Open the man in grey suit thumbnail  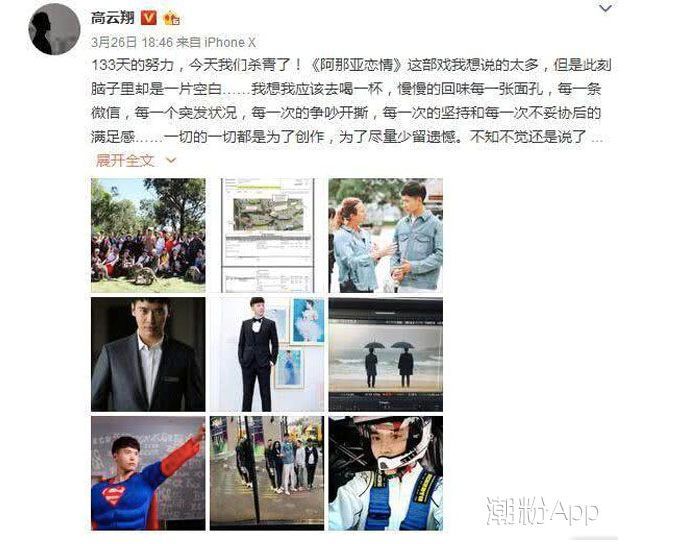tap(148, 354)
